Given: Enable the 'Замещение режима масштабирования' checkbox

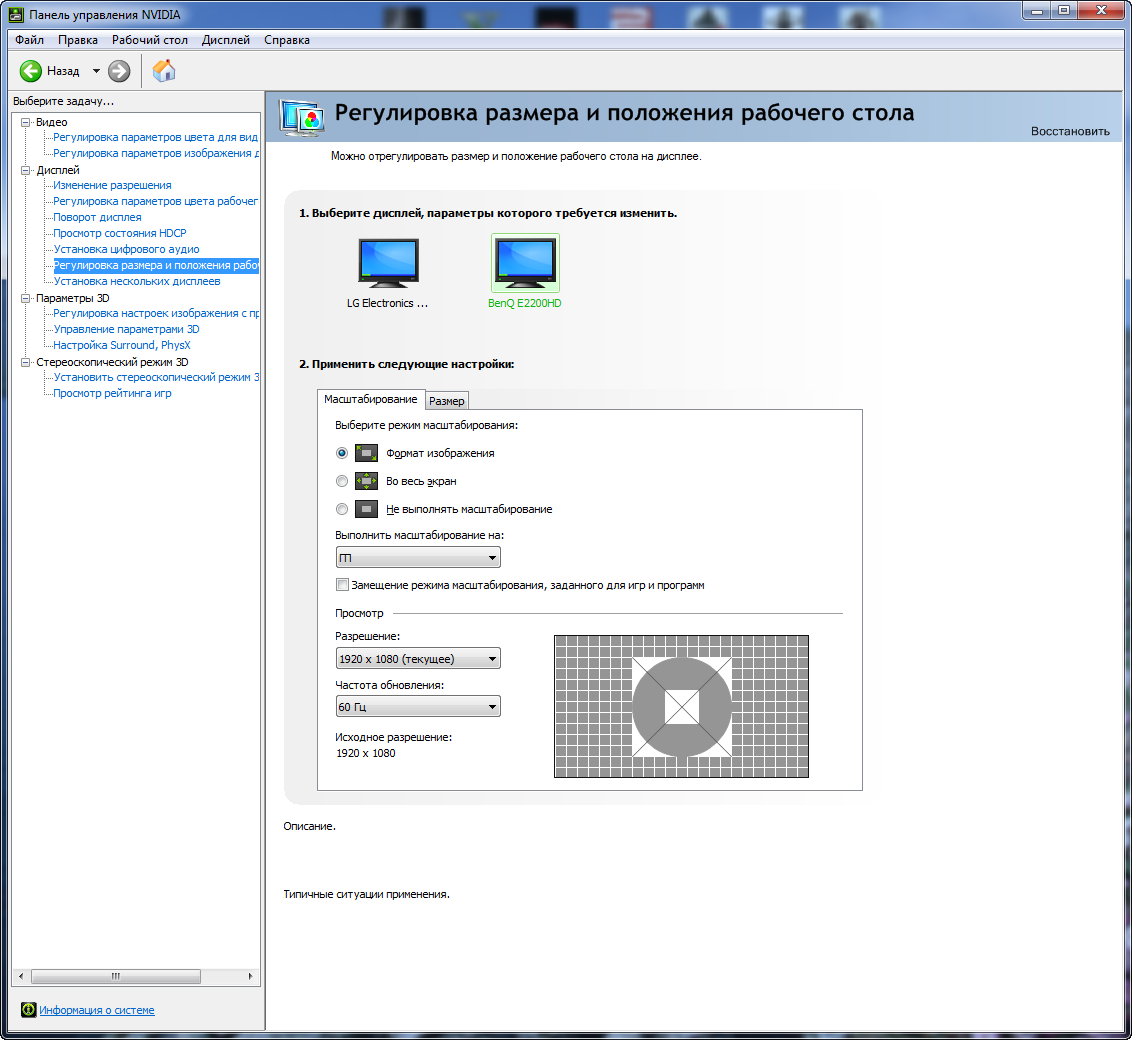Looking at the screenshot, I should 343,585.
